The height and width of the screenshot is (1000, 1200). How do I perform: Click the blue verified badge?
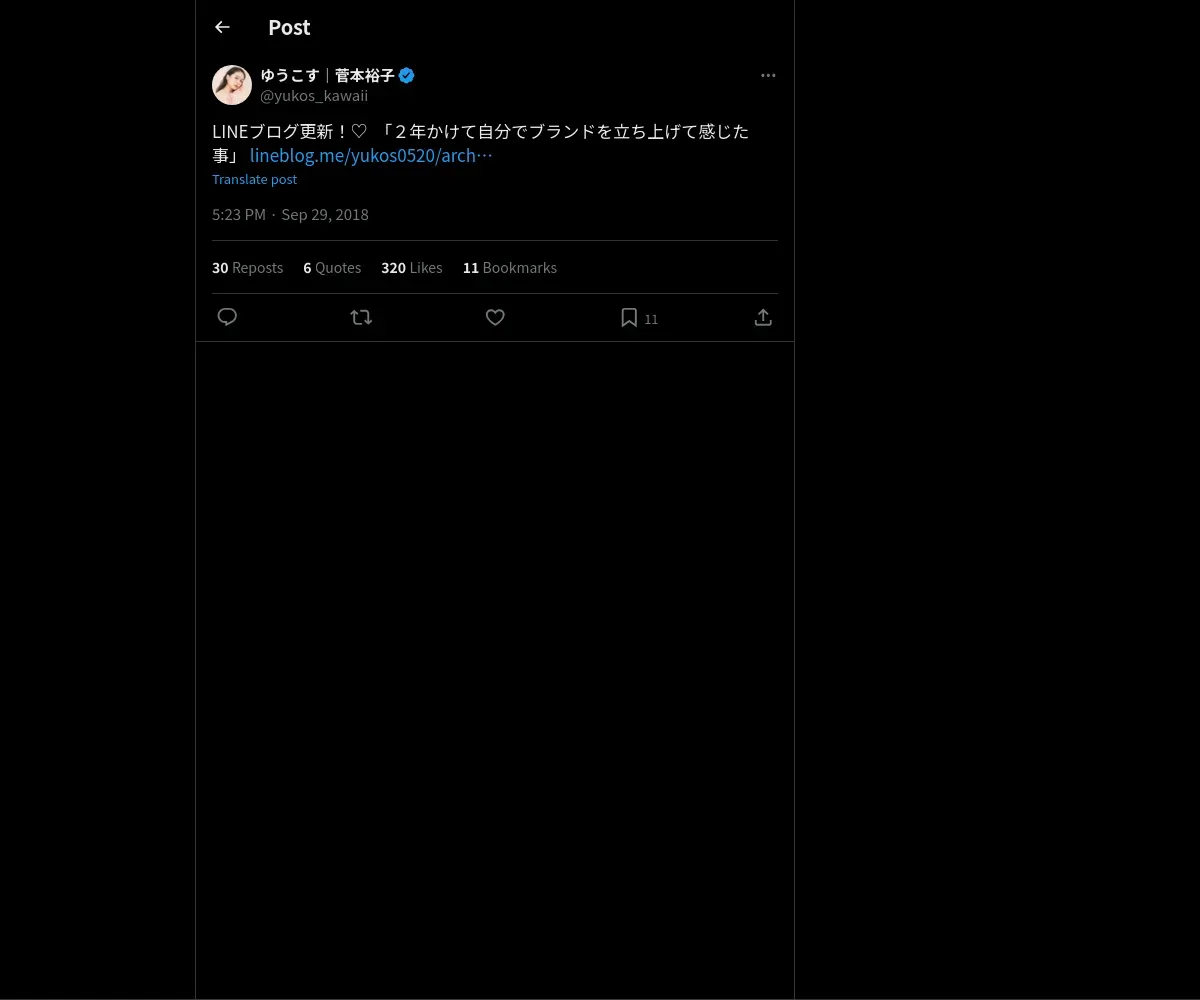click(x=407, y=75)
